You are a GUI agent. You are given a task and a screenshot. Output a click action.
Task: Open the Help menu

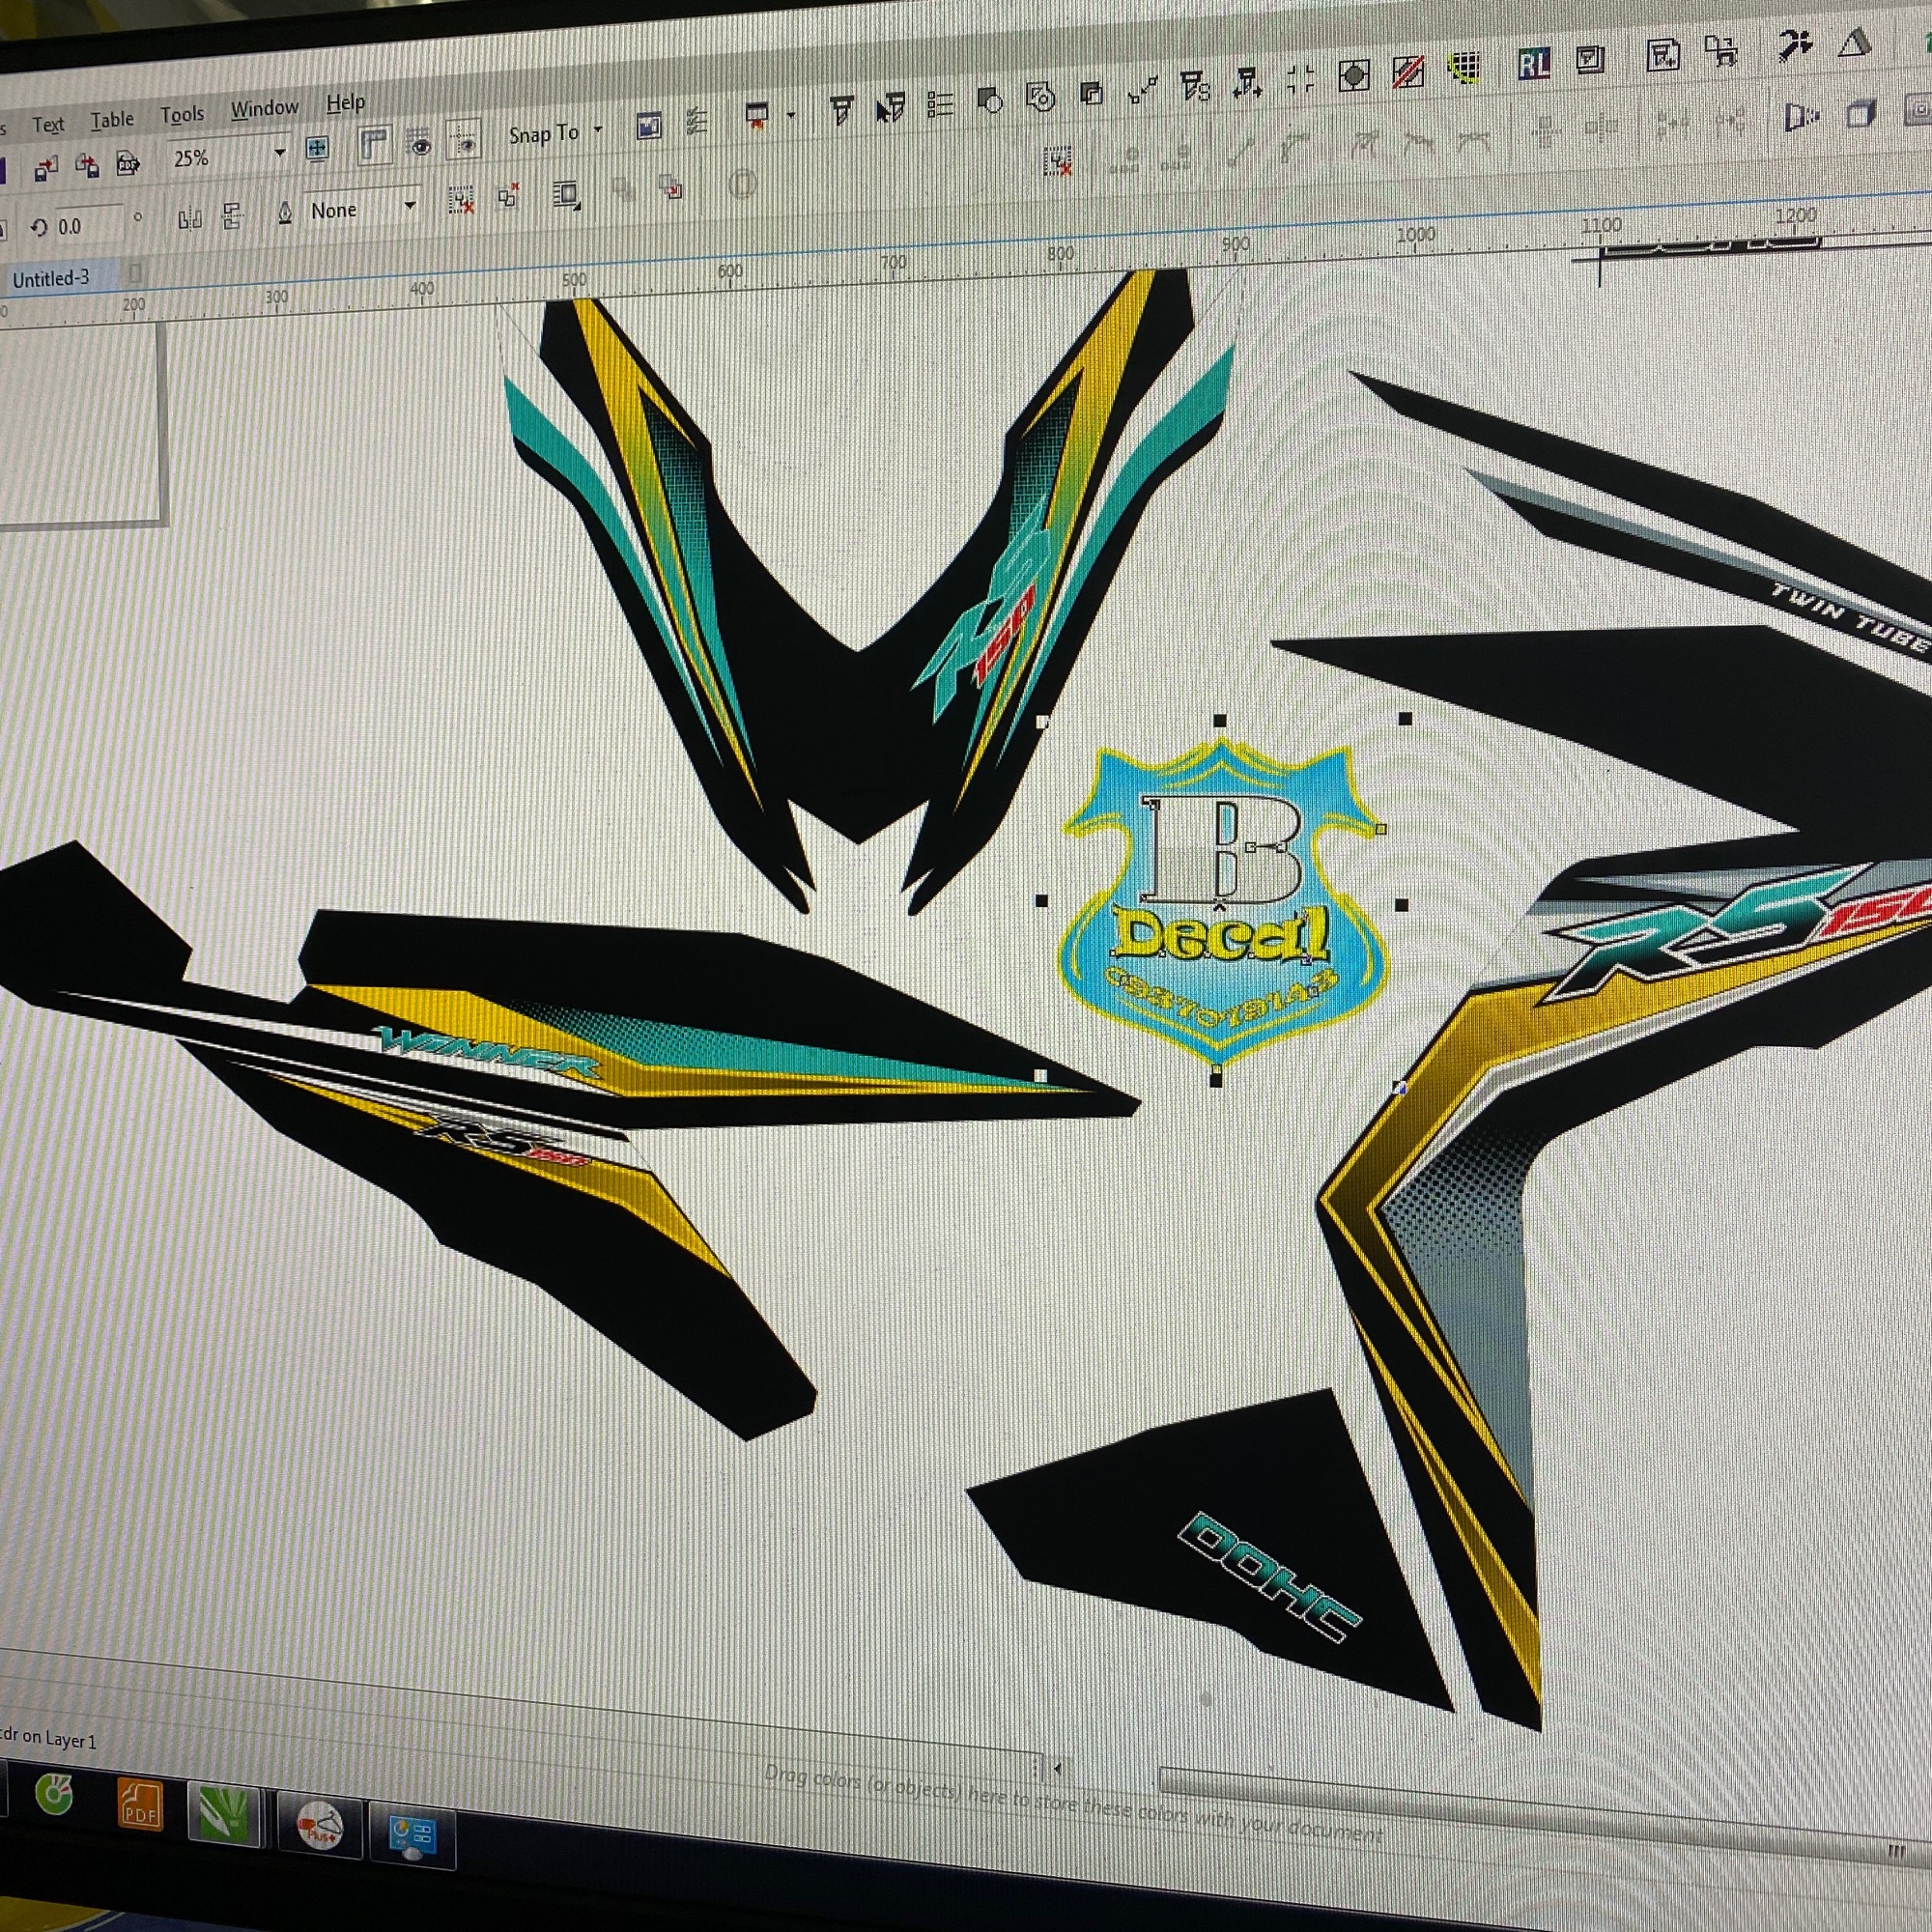[345, 102]
